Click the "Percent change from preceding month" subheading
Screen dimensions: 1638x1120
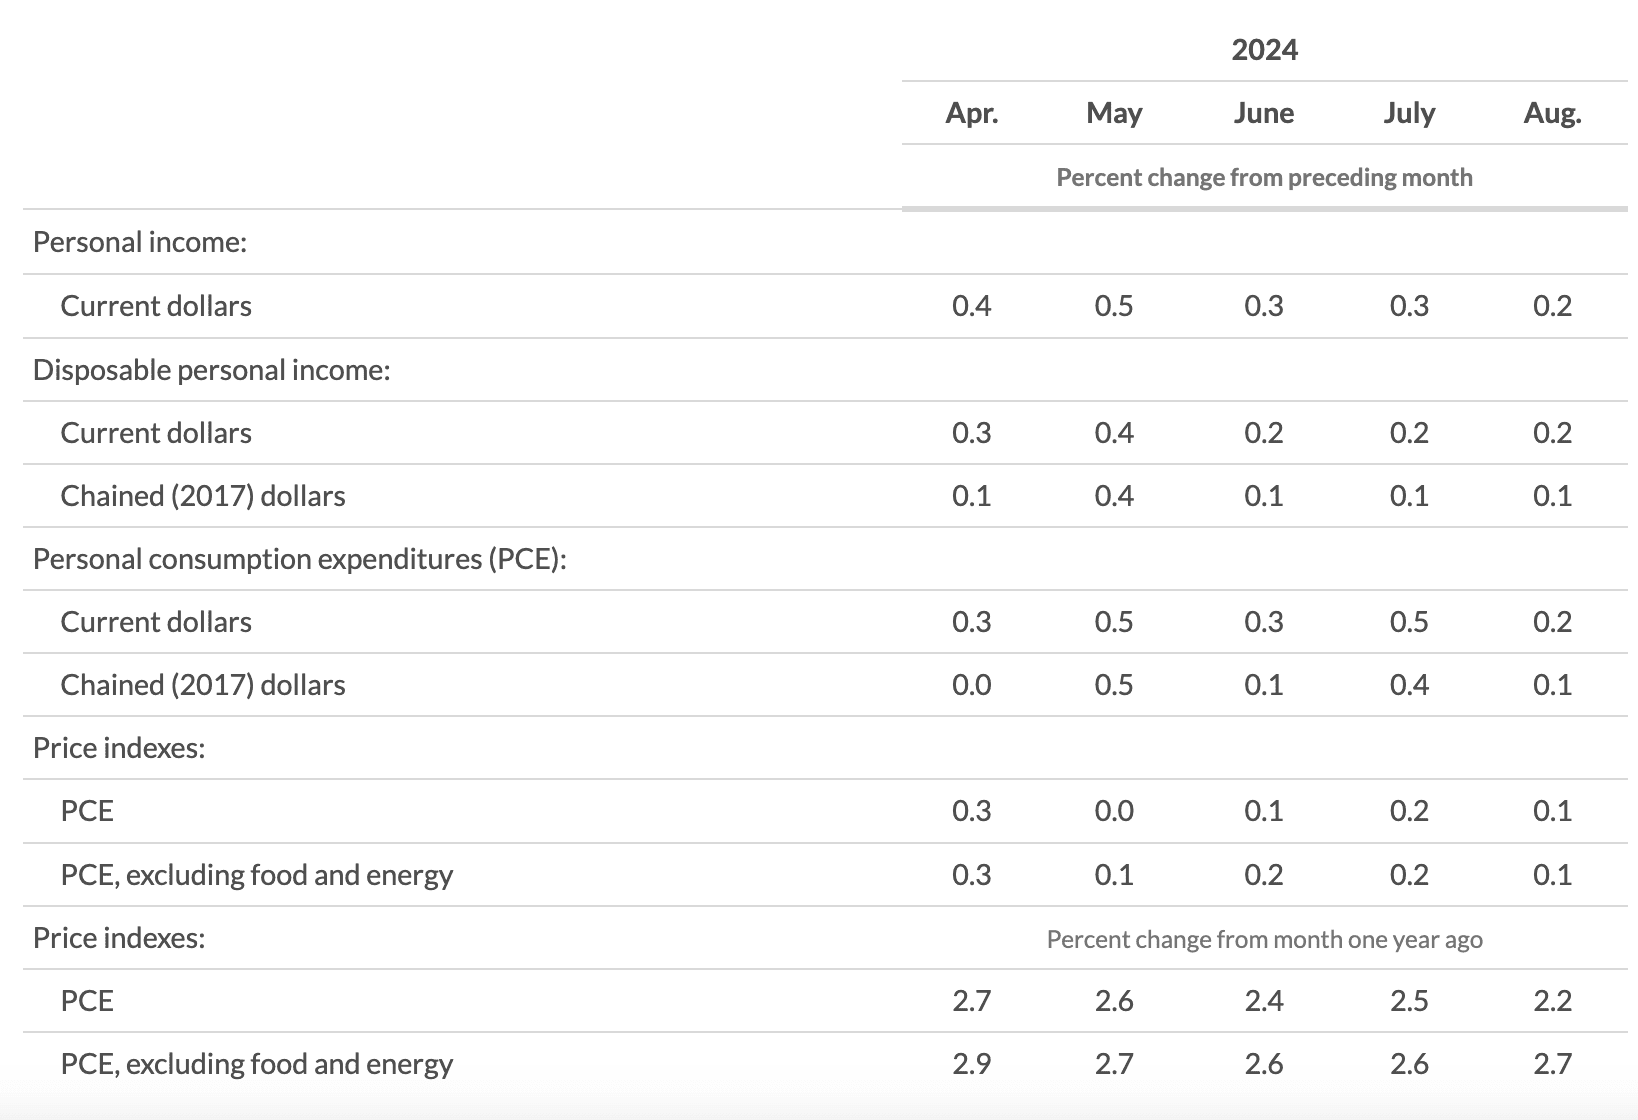1264,178
